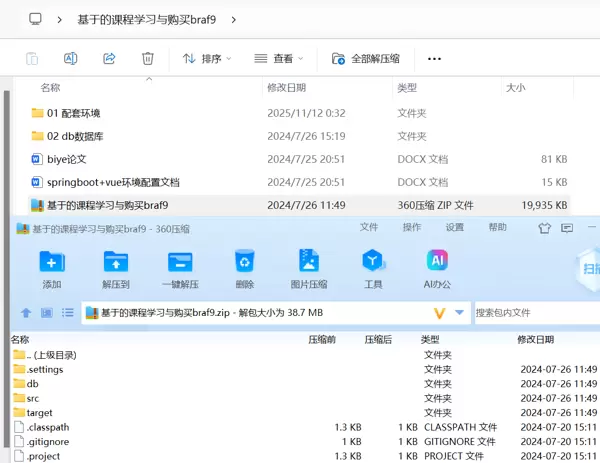Click the 删除 (Delete) recycle icon
The width and height of the screenshot is (600, 463).
tap(244, 262)
